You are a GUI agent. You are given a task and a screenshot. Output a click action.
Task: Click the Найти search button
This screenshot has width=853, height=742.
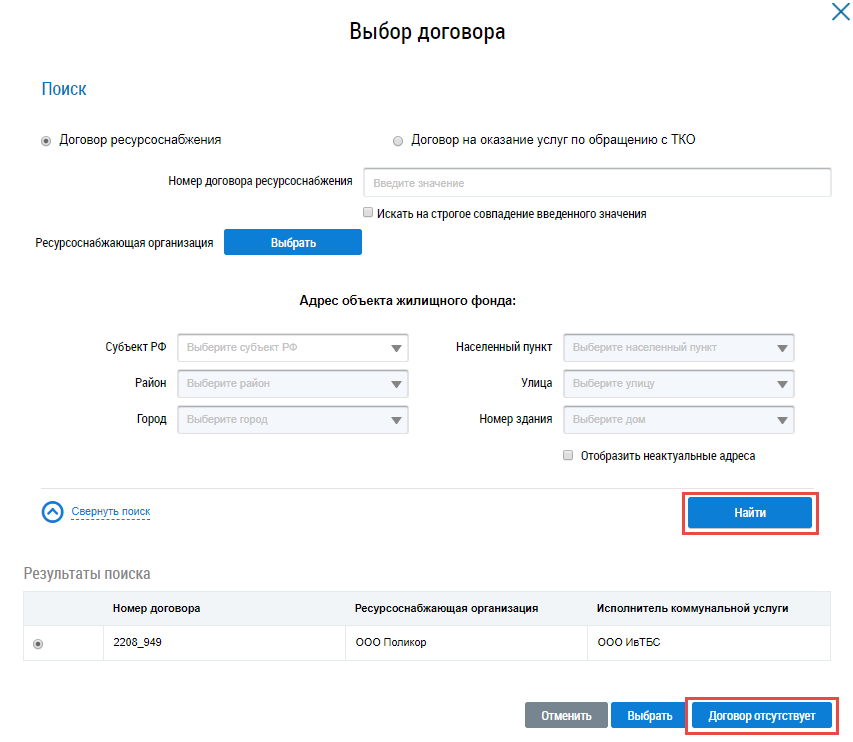[x=750, y=512]
